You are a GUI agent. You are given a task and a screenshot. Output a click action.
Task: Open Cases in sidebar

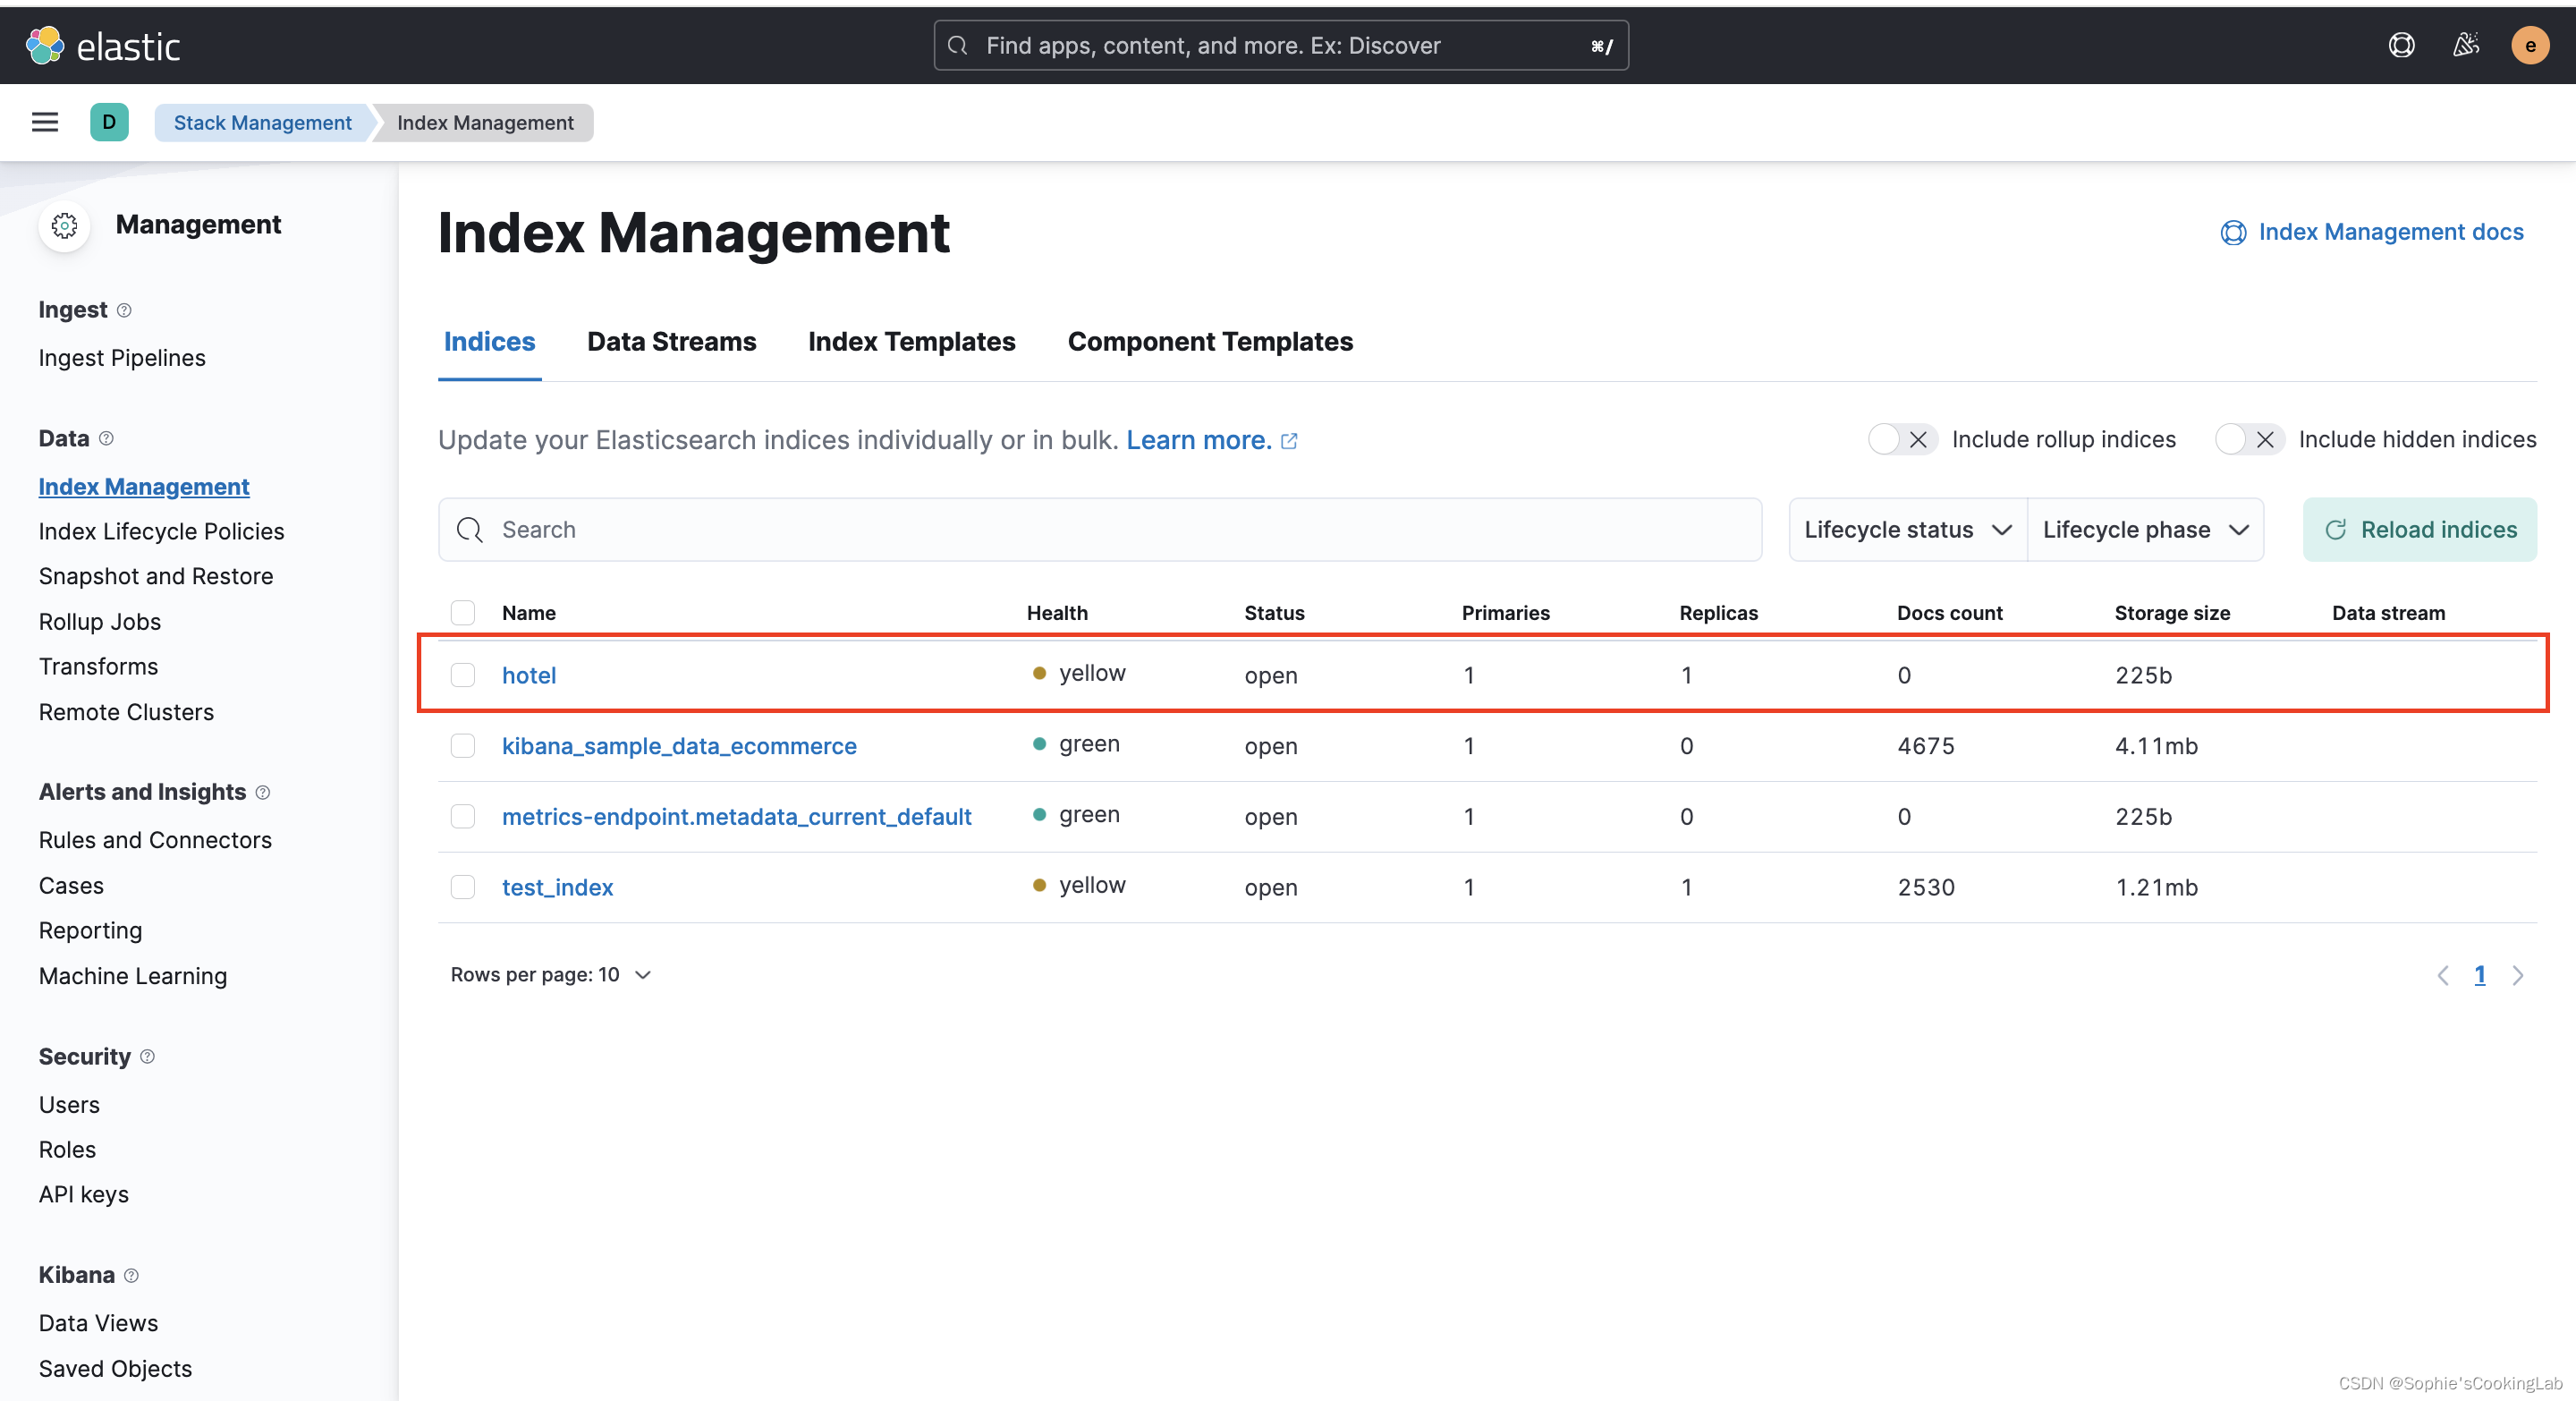(71, 885)
